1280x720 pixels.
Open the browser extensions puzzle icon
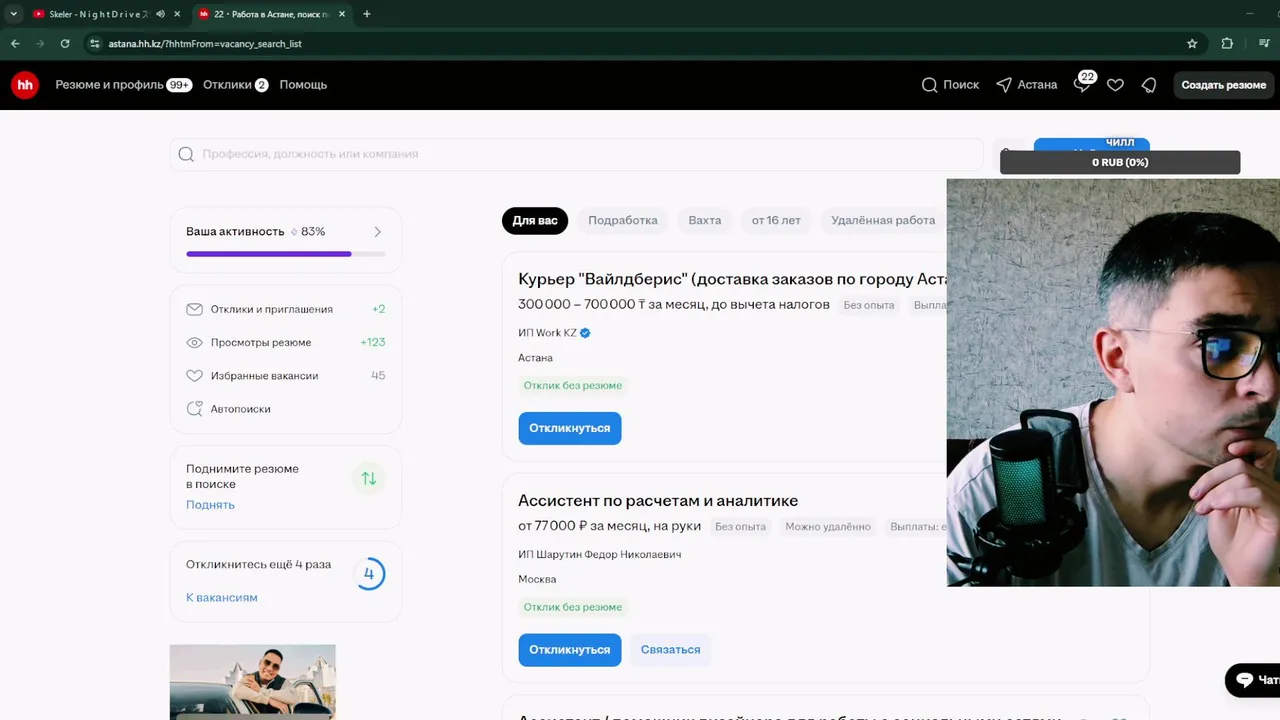pyautogui.click(x=1227, y=43)
